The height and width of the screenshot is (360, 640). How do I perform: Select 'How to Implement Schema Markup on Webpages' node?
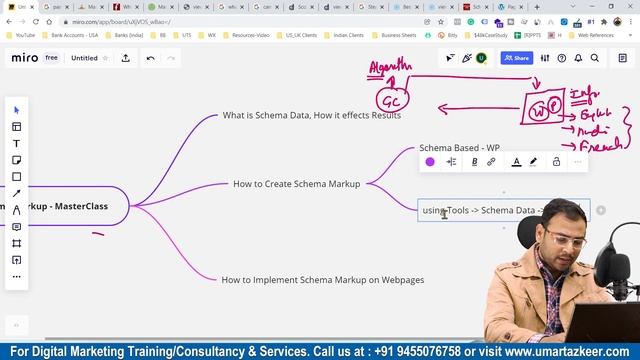tap(323, 280)
